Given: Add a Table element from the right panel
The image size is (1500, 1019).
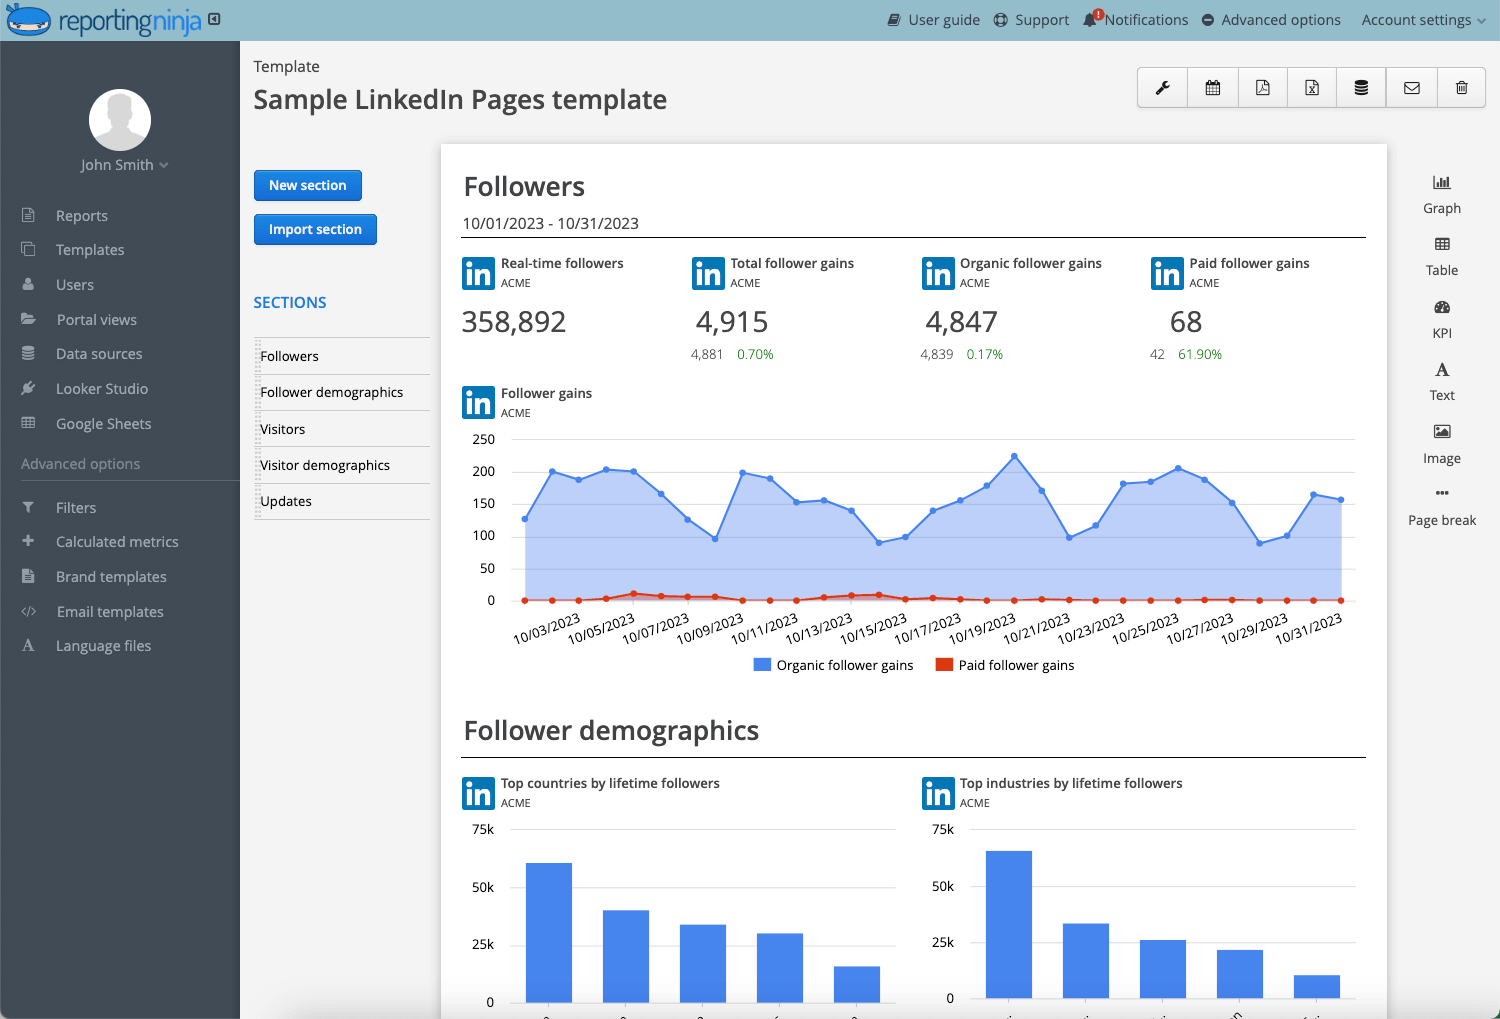Looking at the screenshot, I should (1441, 257).
